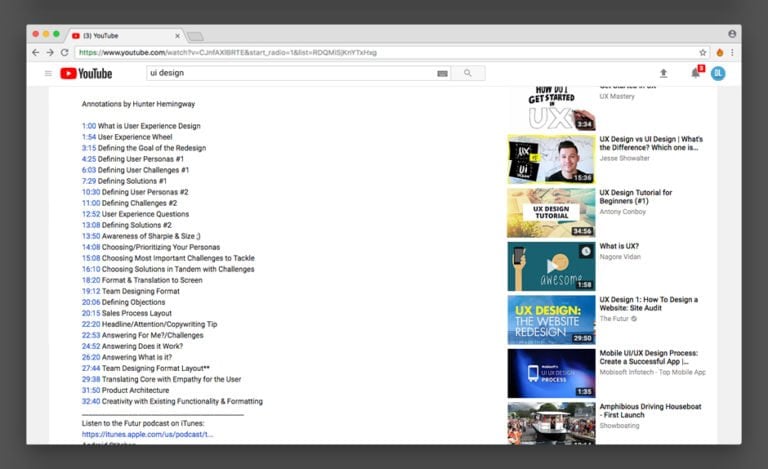Click channel name 'Jesse Showalter'

[624, 158]
